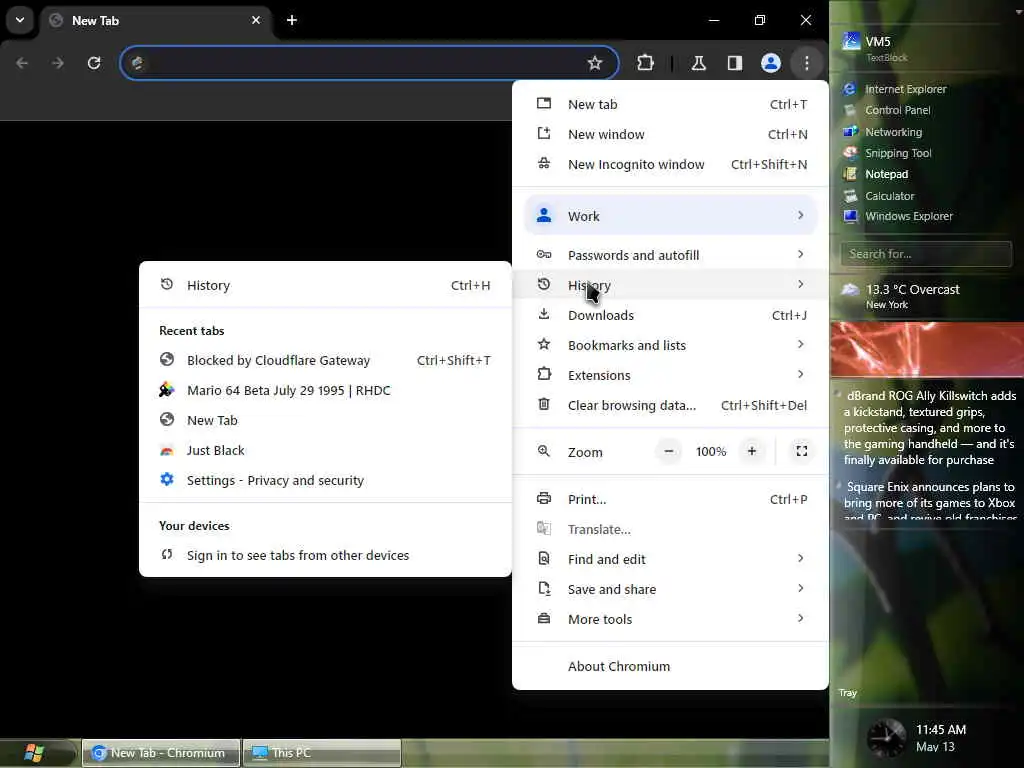Click the forward navigation arrow
The width and height of the screenshot is (1024, 768).
(58, 63)
